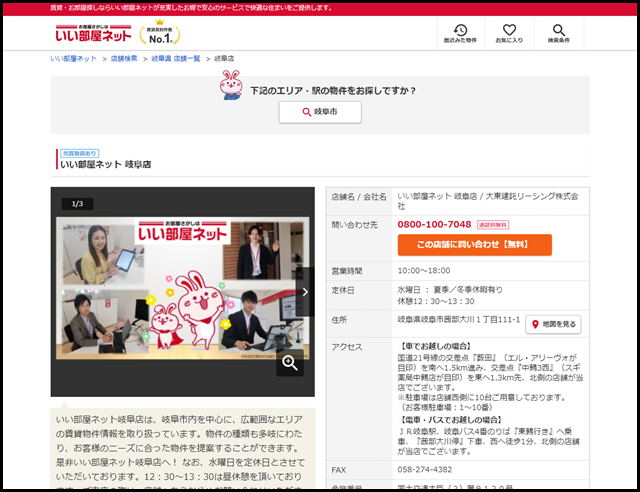Click FAX number 058-274-4382
This screenshot has height=492, width=640.
424,470
